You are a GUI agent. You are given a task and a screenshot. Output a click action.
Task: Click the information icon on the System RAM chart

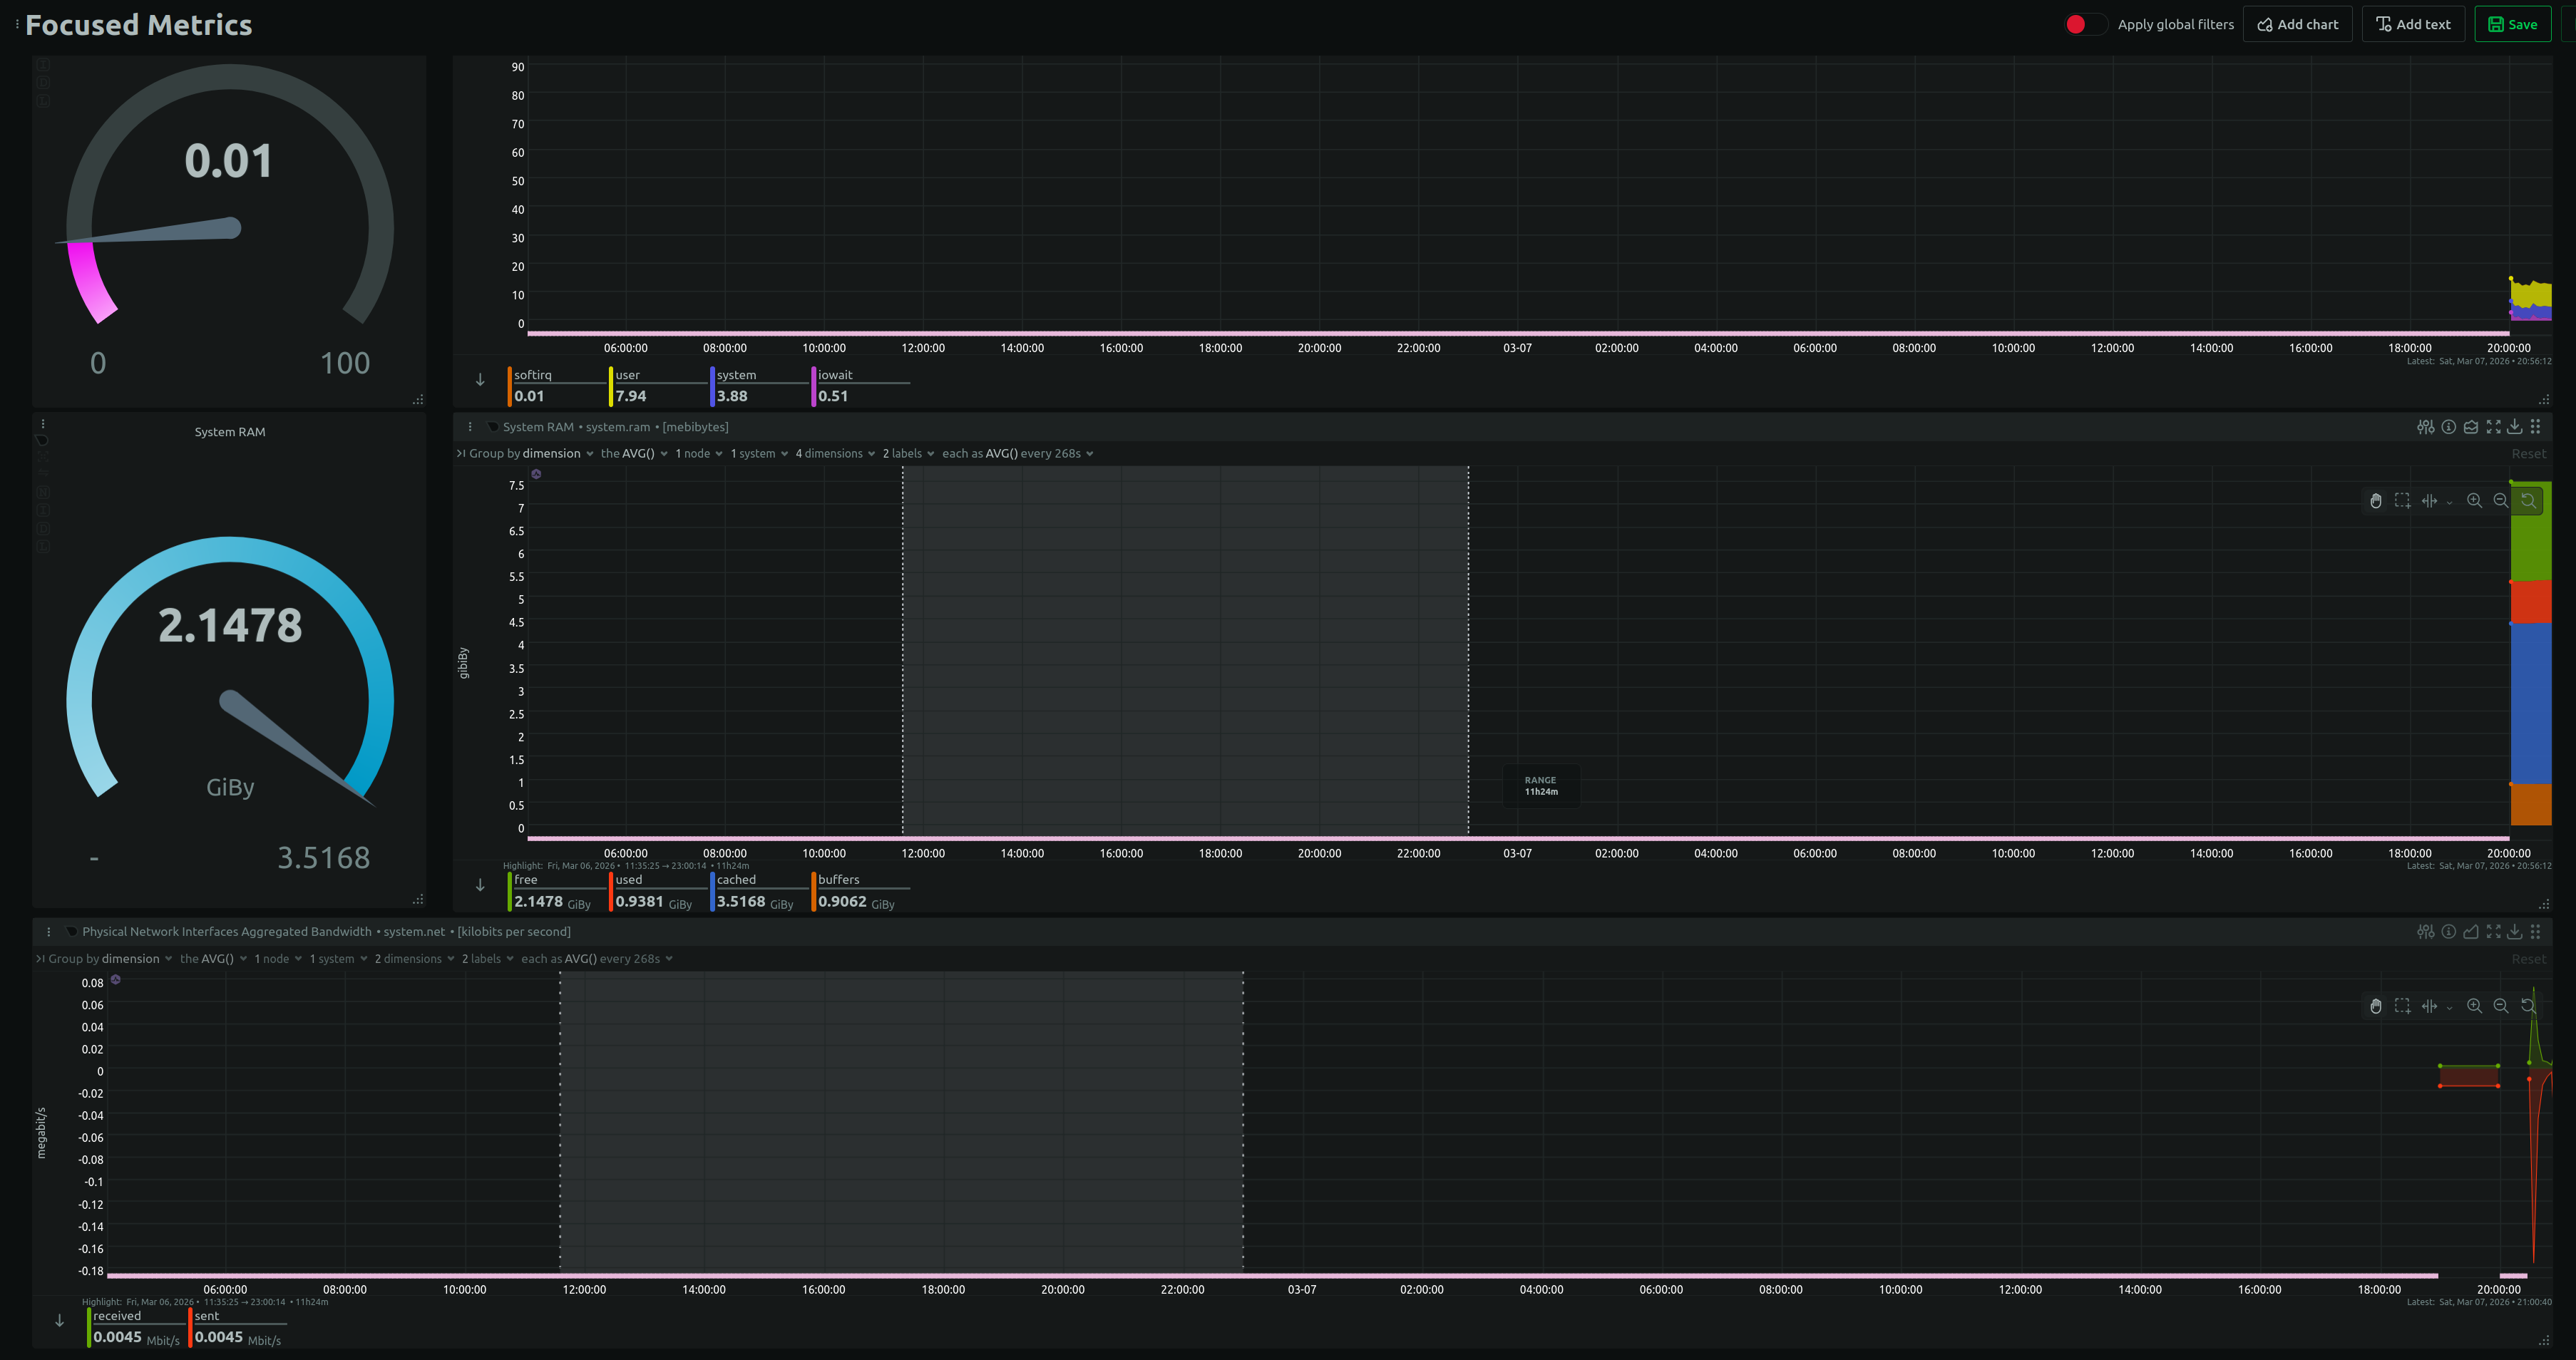[2448, 426]
